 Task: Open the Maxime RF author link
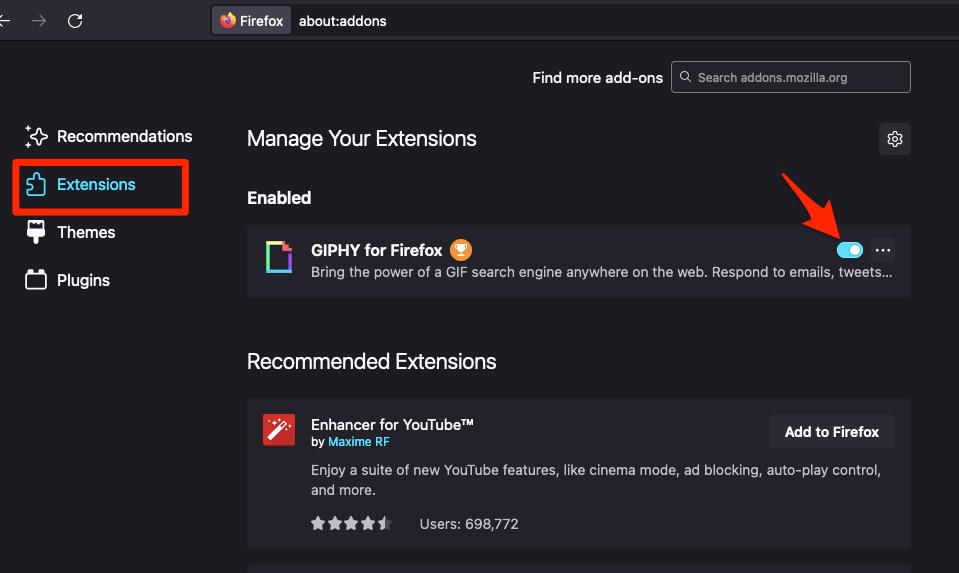coord(358,442)
